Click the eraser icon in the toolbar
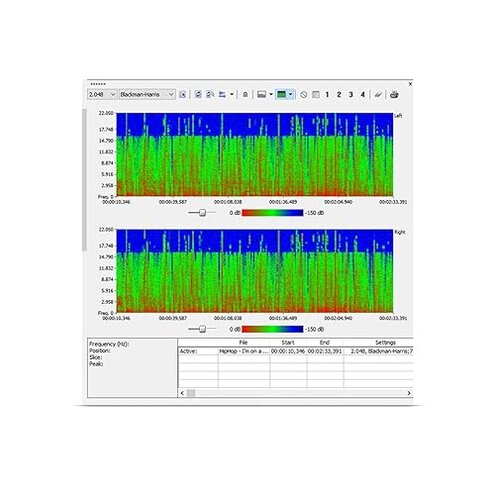The width and height of the screenshot is (495, 495). pos(378,95)
